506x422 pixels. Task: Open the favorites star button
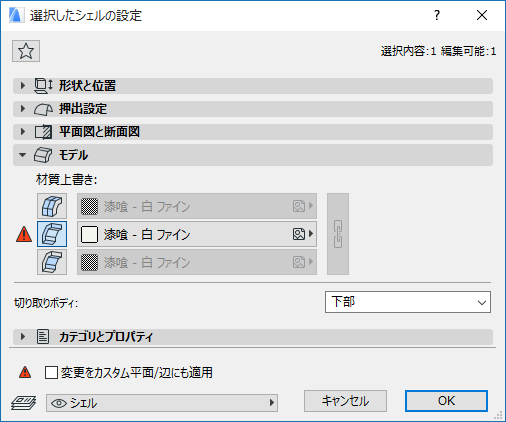(26, 51)
